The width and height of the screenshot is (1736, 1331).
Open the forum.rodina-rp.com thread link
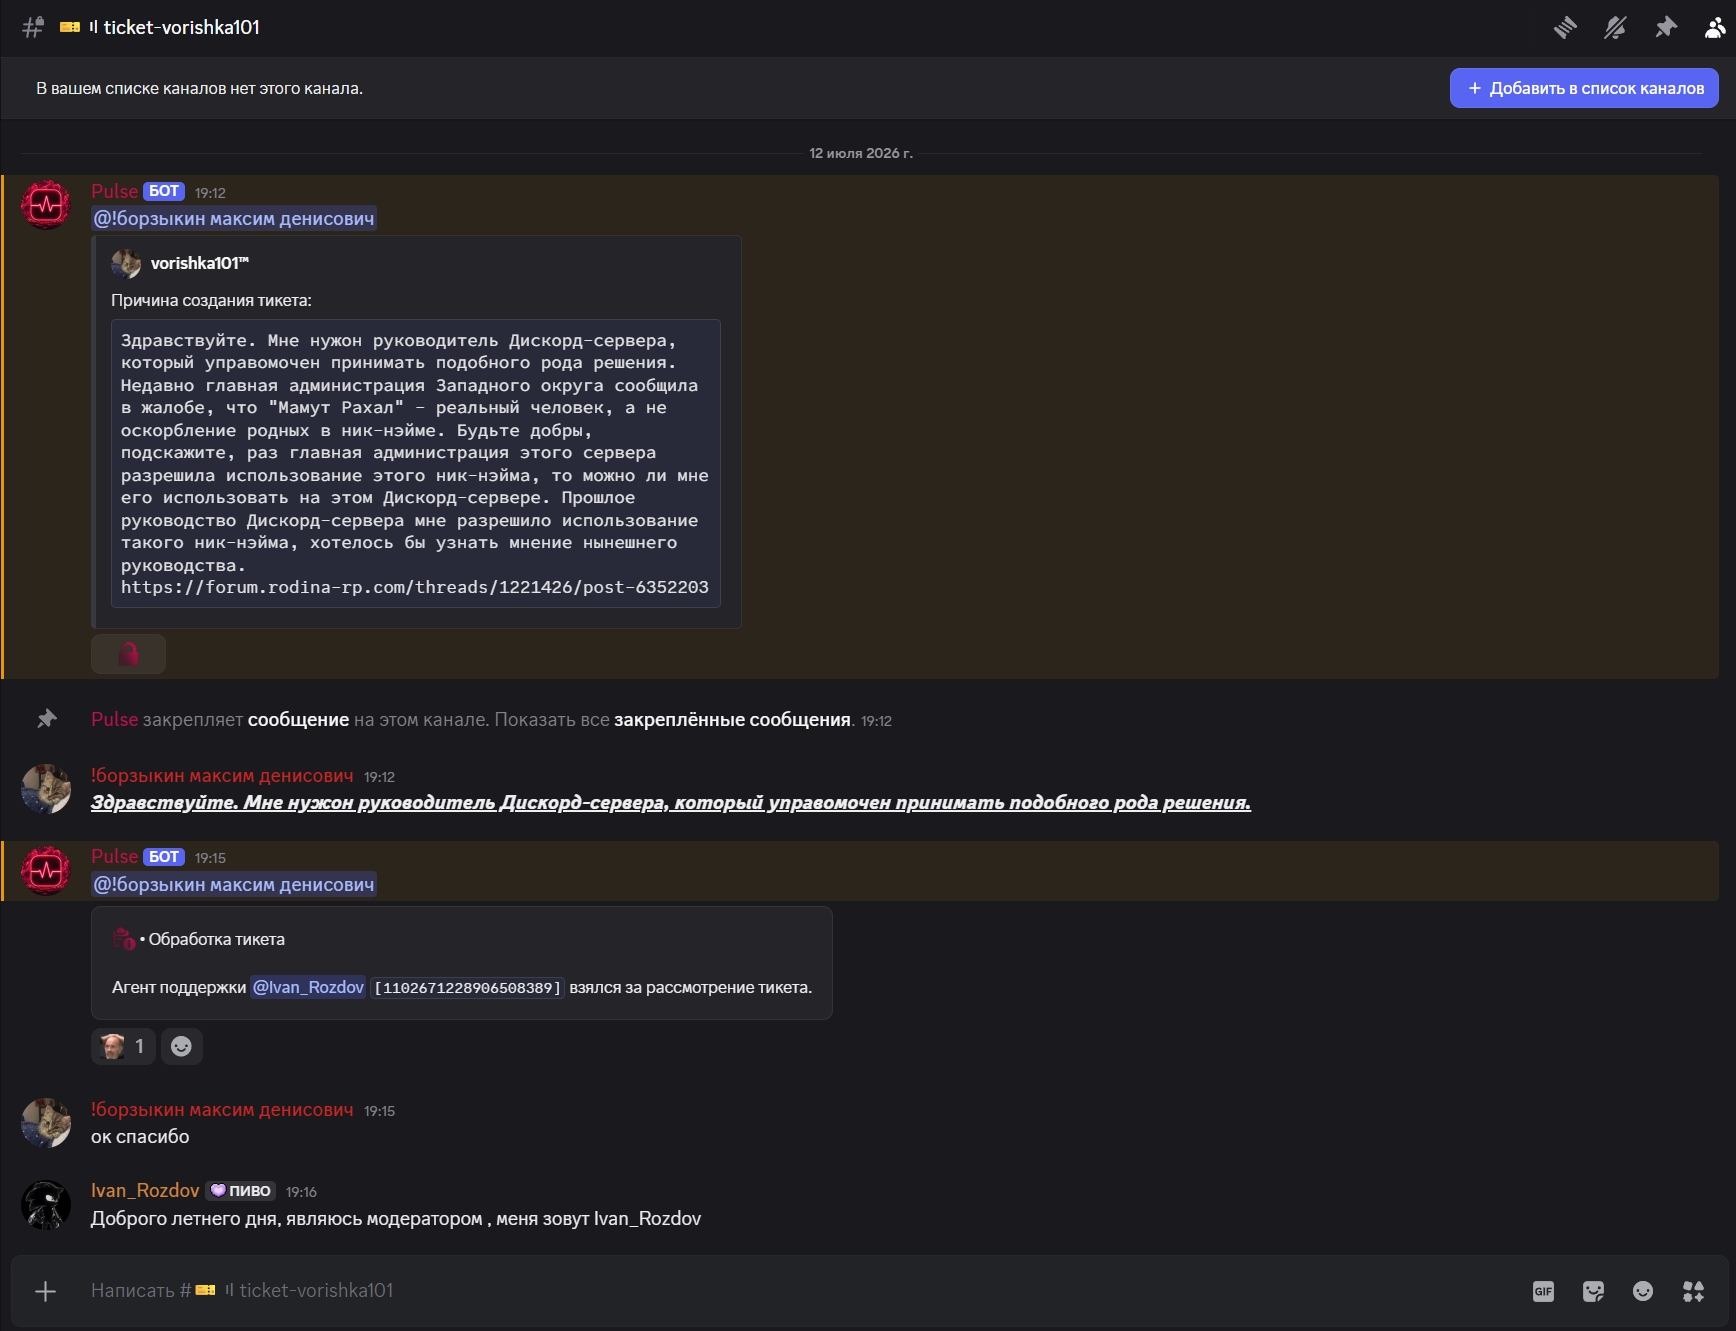coord(415,588)
